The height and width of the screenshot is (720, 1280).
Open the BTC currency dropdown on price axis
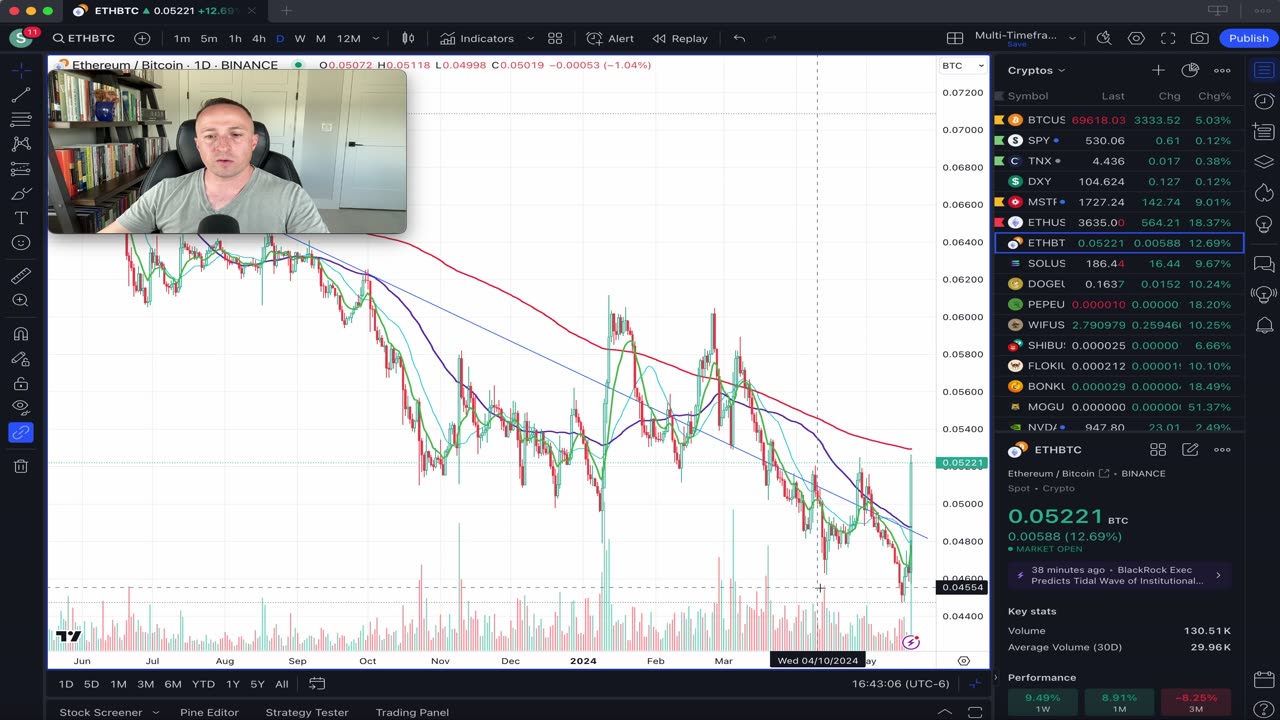coord(963,66)
